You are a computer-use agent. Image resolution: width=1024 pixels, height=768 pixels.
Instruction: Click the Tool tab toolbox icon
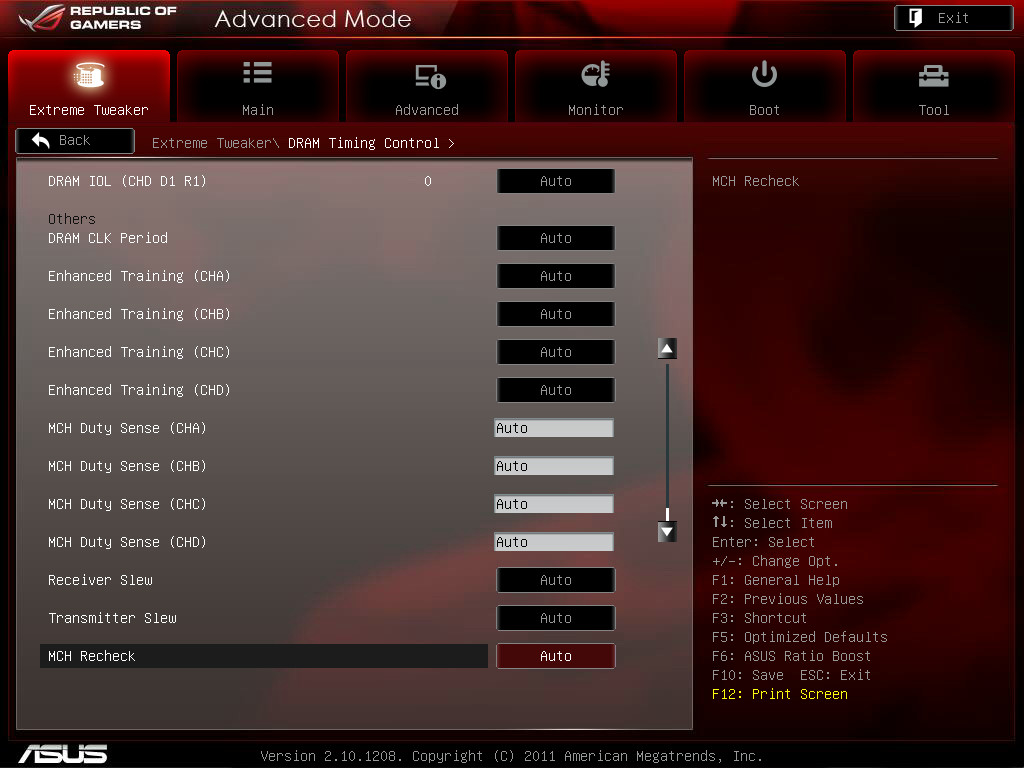click(933, 76)
